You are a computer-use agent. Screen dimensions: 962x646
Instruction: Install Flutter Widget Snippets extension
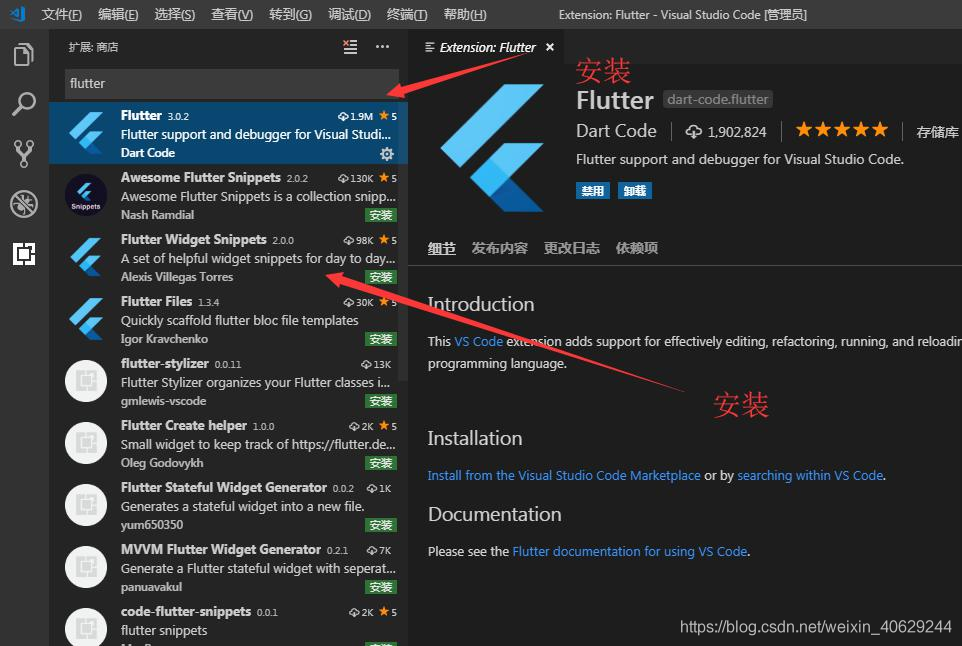point(380,277)
